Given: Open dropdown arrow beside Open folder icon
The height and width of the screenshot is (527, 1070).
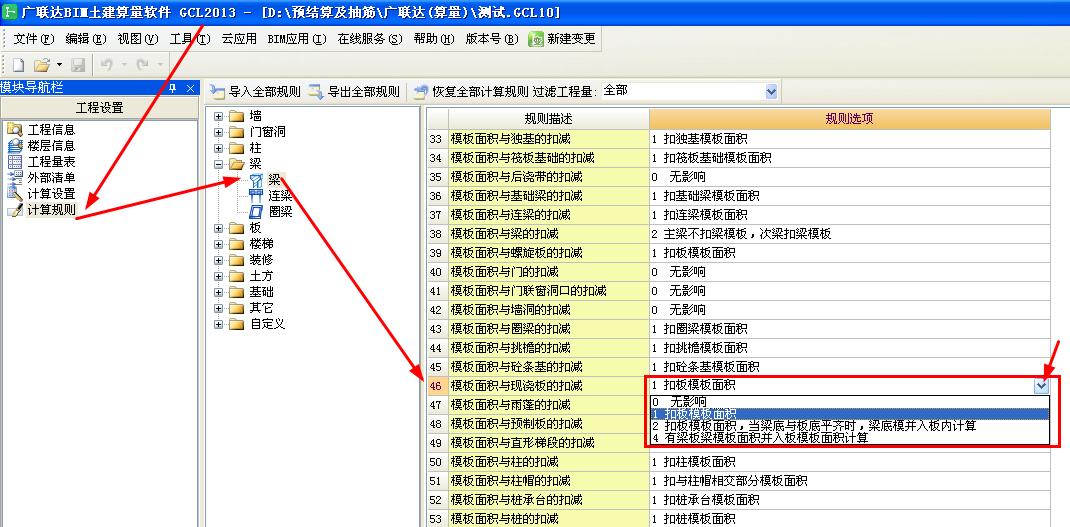Looking at the screenshot, I should pos(59,65).
